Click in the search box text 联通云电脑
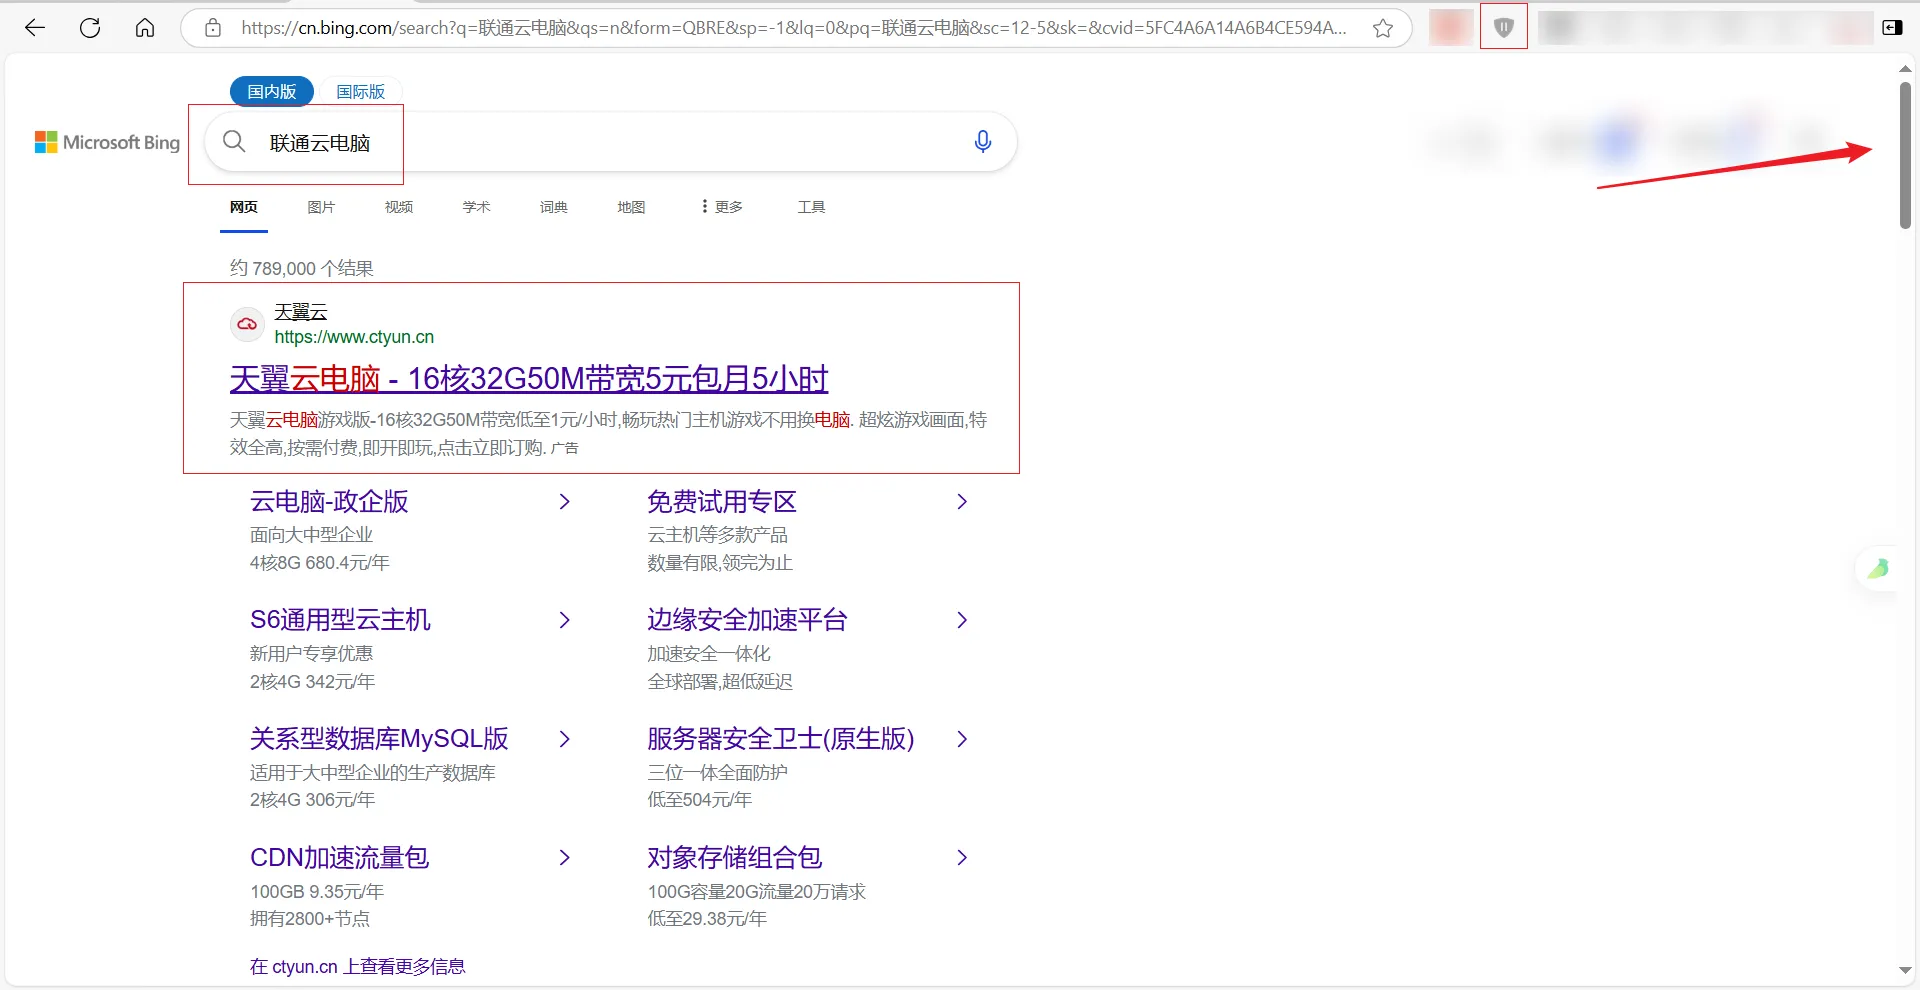Image resolution: width=1920 pixels, height=990 pixels. pyautogui.click(x=320, y=143)
